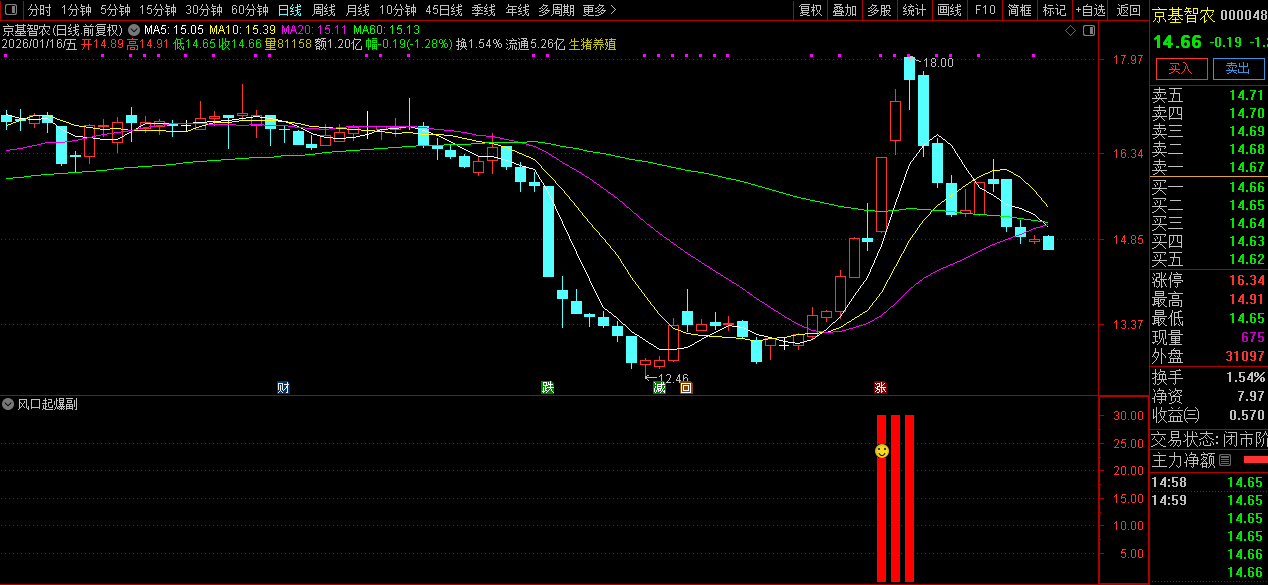Select the 1分钟 period
This screenshot has width=1268, height=585.
76,10
